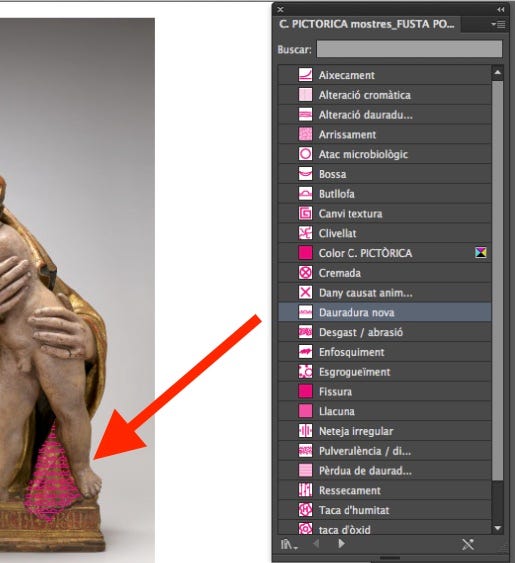Choose the Cremada swatch icon
Screen dimensions: 515x563
305,273
